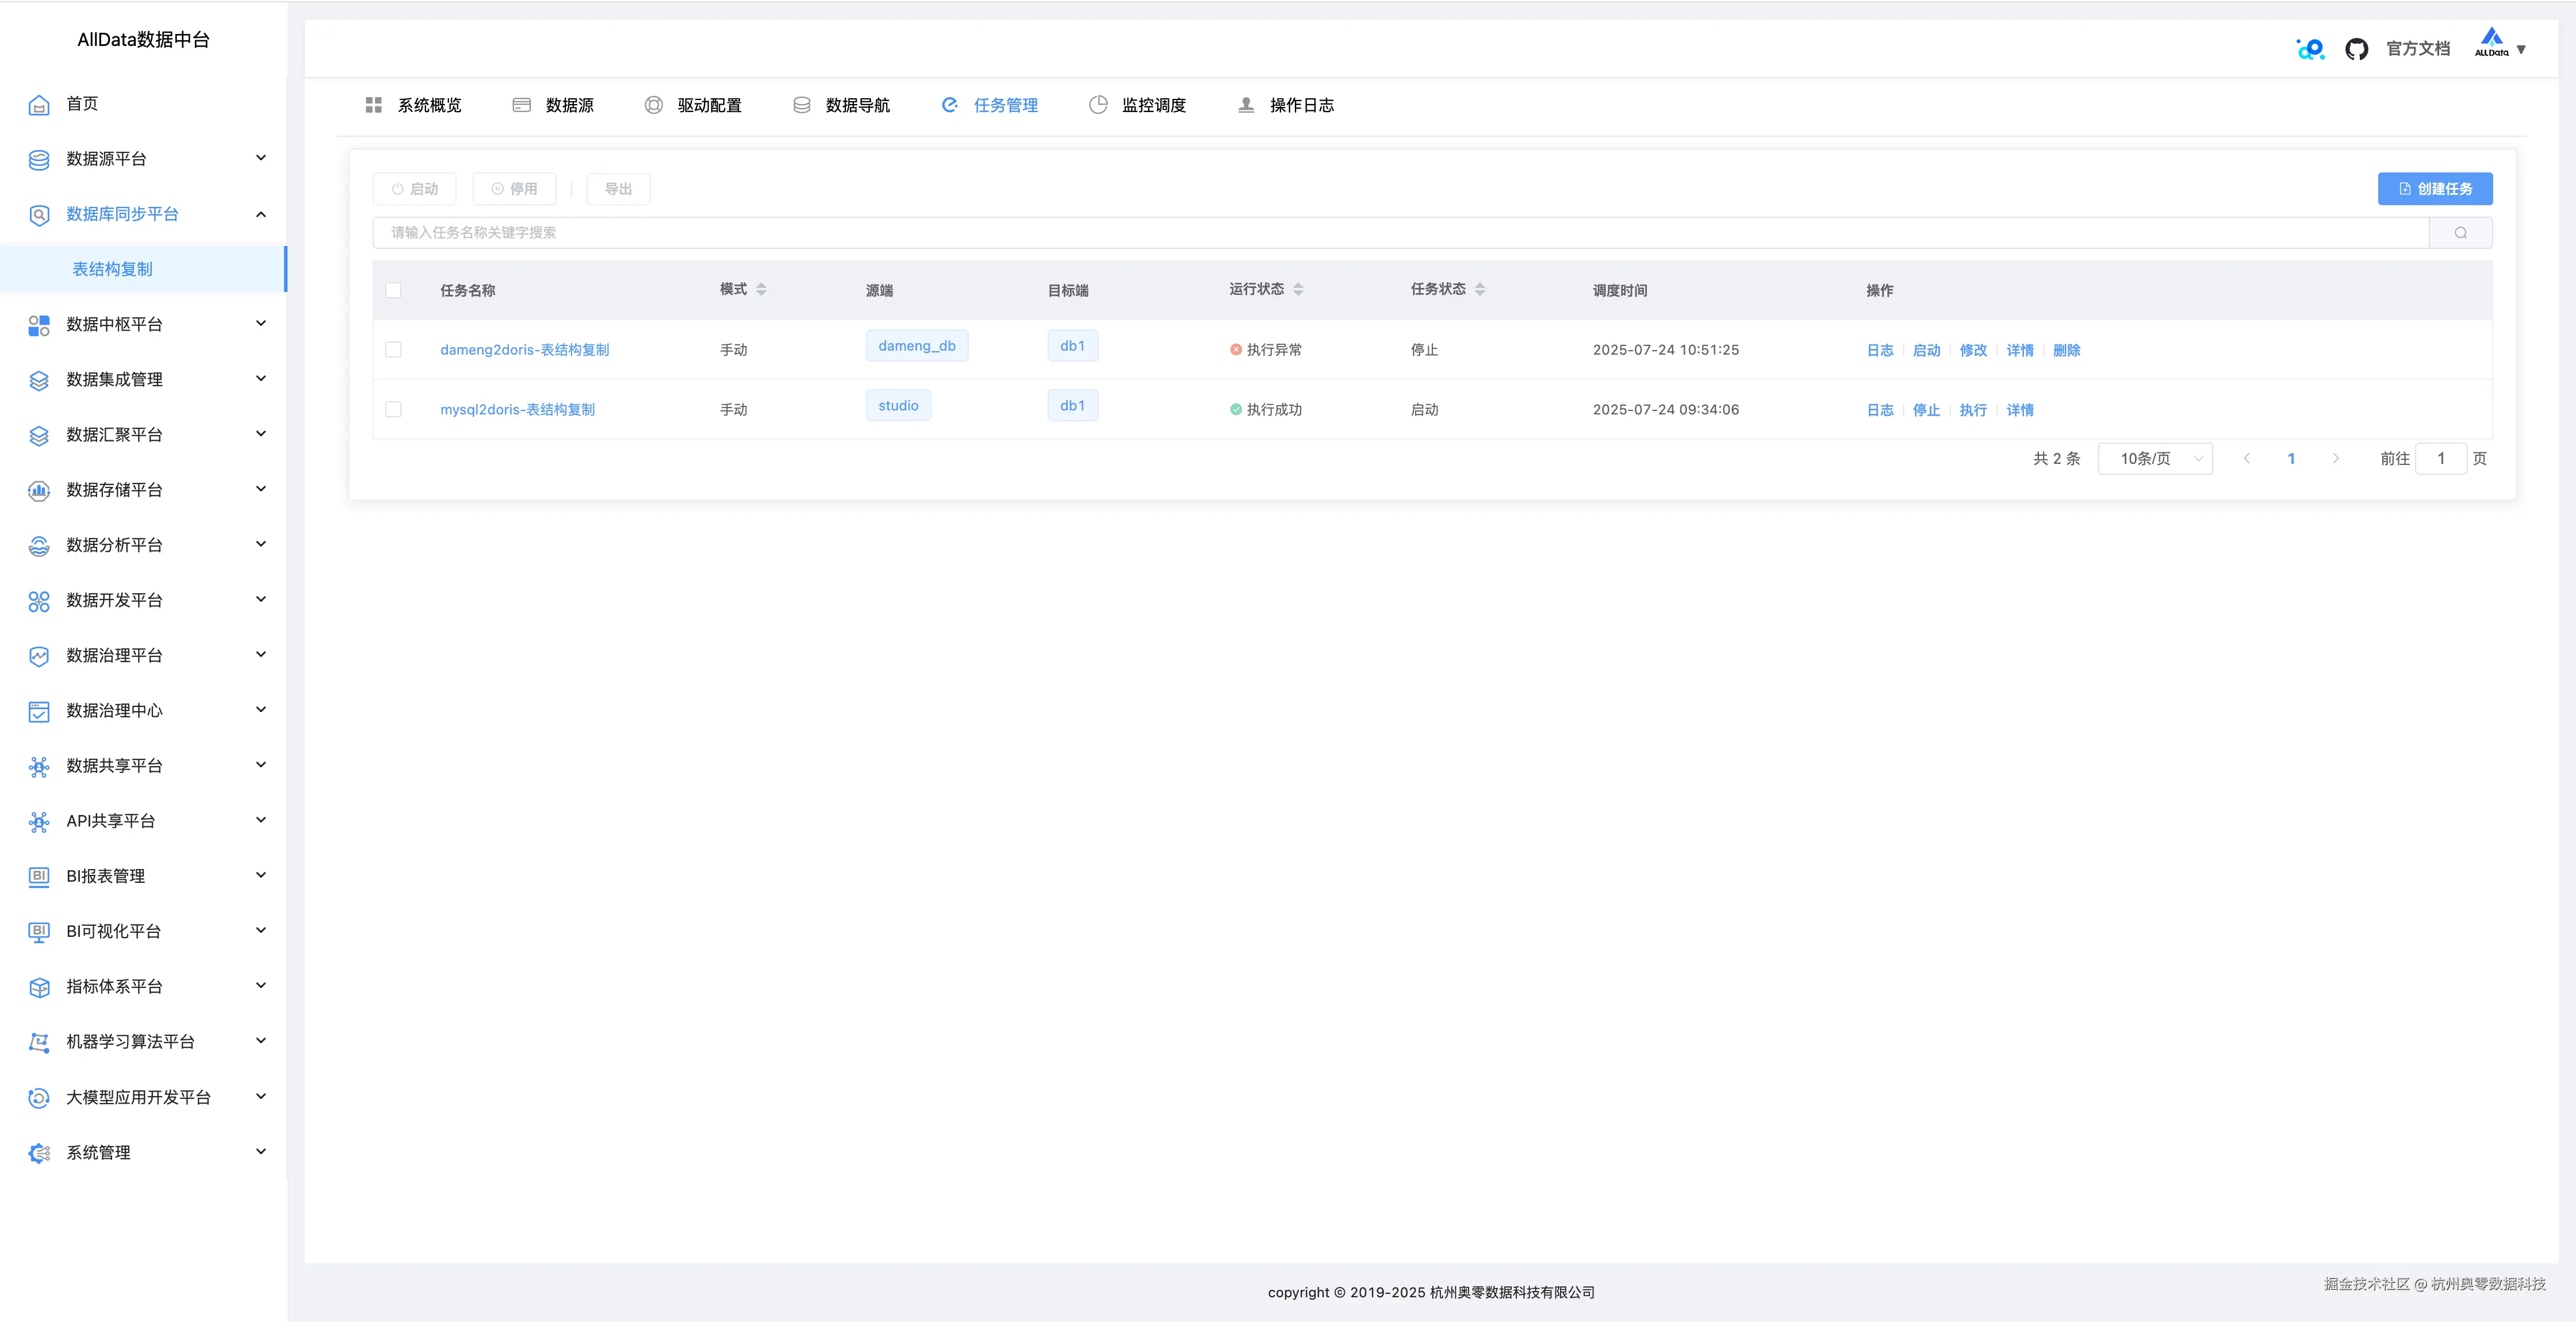Switch to the 监控调度 tab
The height and width of the screenshot is (1322, 2576).
[x=1138, y=105]
